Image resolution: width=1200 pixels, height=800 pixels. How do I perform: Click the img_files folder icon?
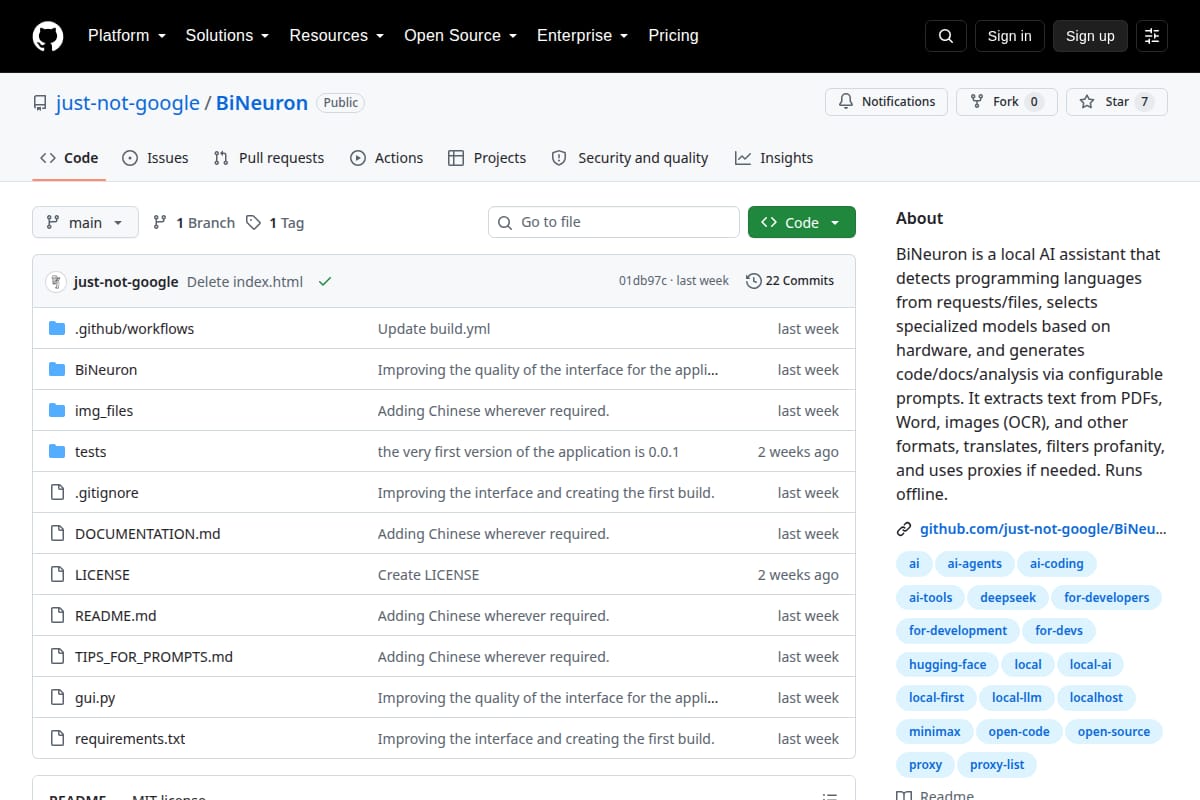point(57,411)
